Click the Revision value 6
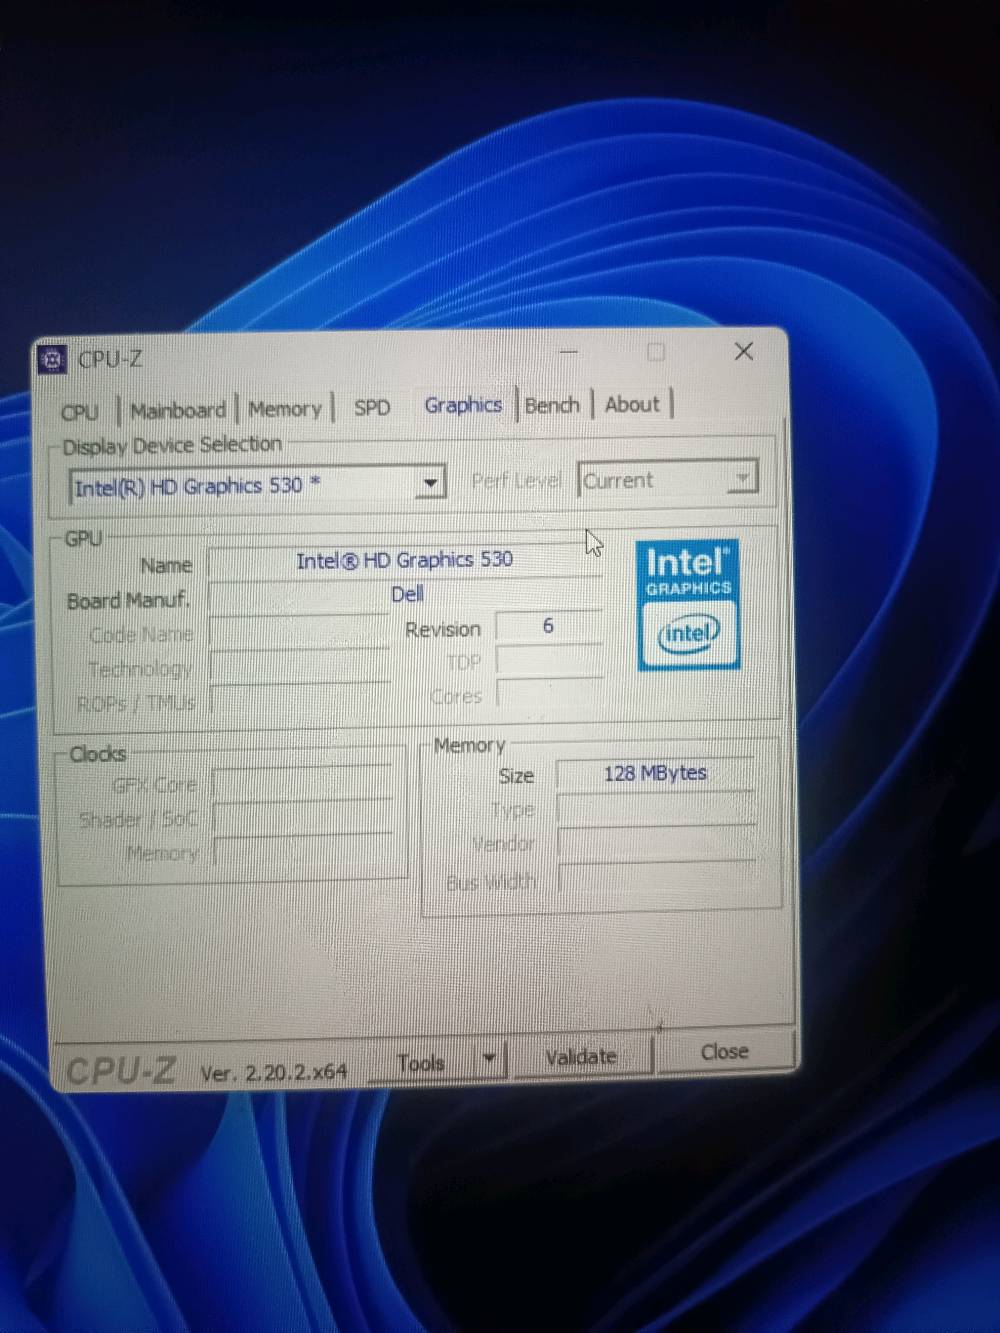Screen dimensions: 1000x1333 pyautogui.click(x=548, y=626)
